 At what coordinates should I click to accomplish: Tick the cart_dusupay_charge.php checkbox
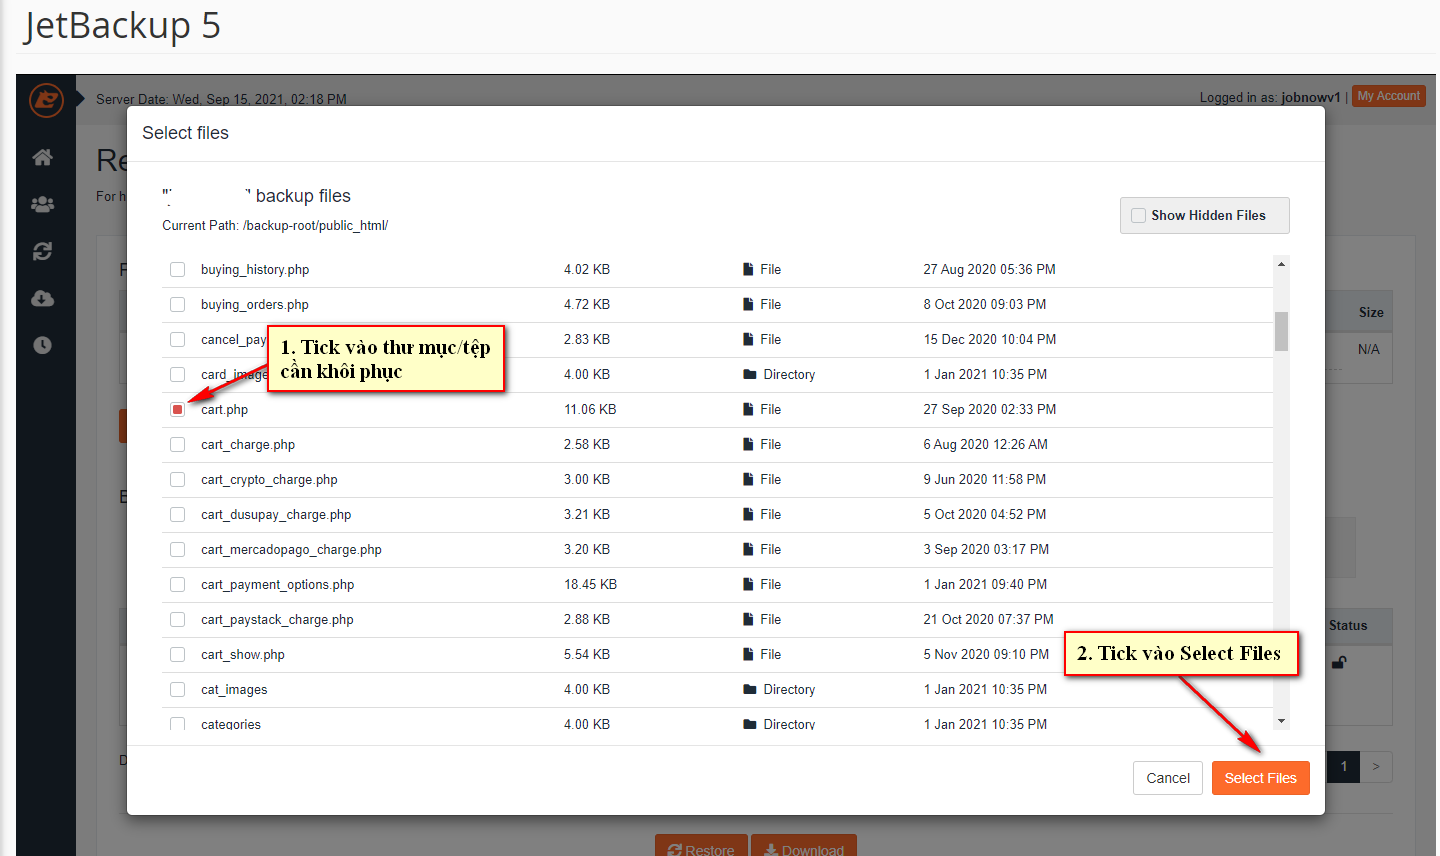click(177, 514)
